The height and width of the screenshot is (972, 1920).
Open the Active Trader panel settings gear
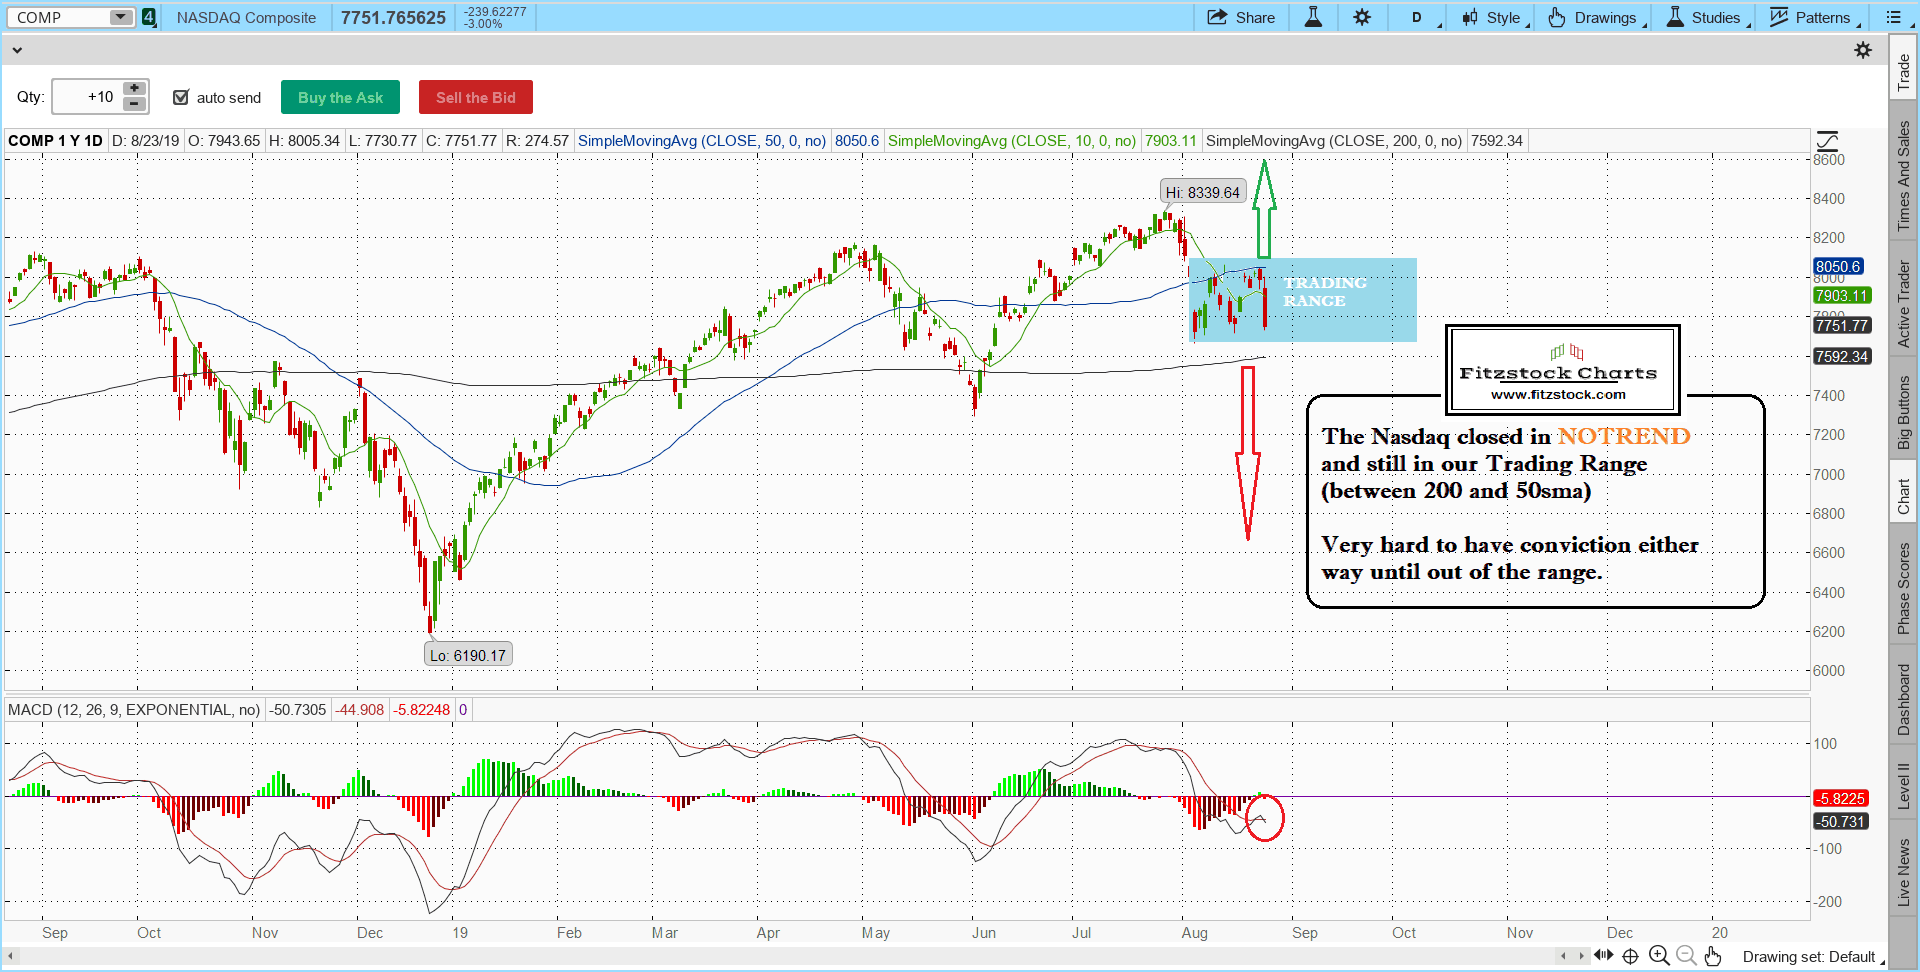[1862, 50]
